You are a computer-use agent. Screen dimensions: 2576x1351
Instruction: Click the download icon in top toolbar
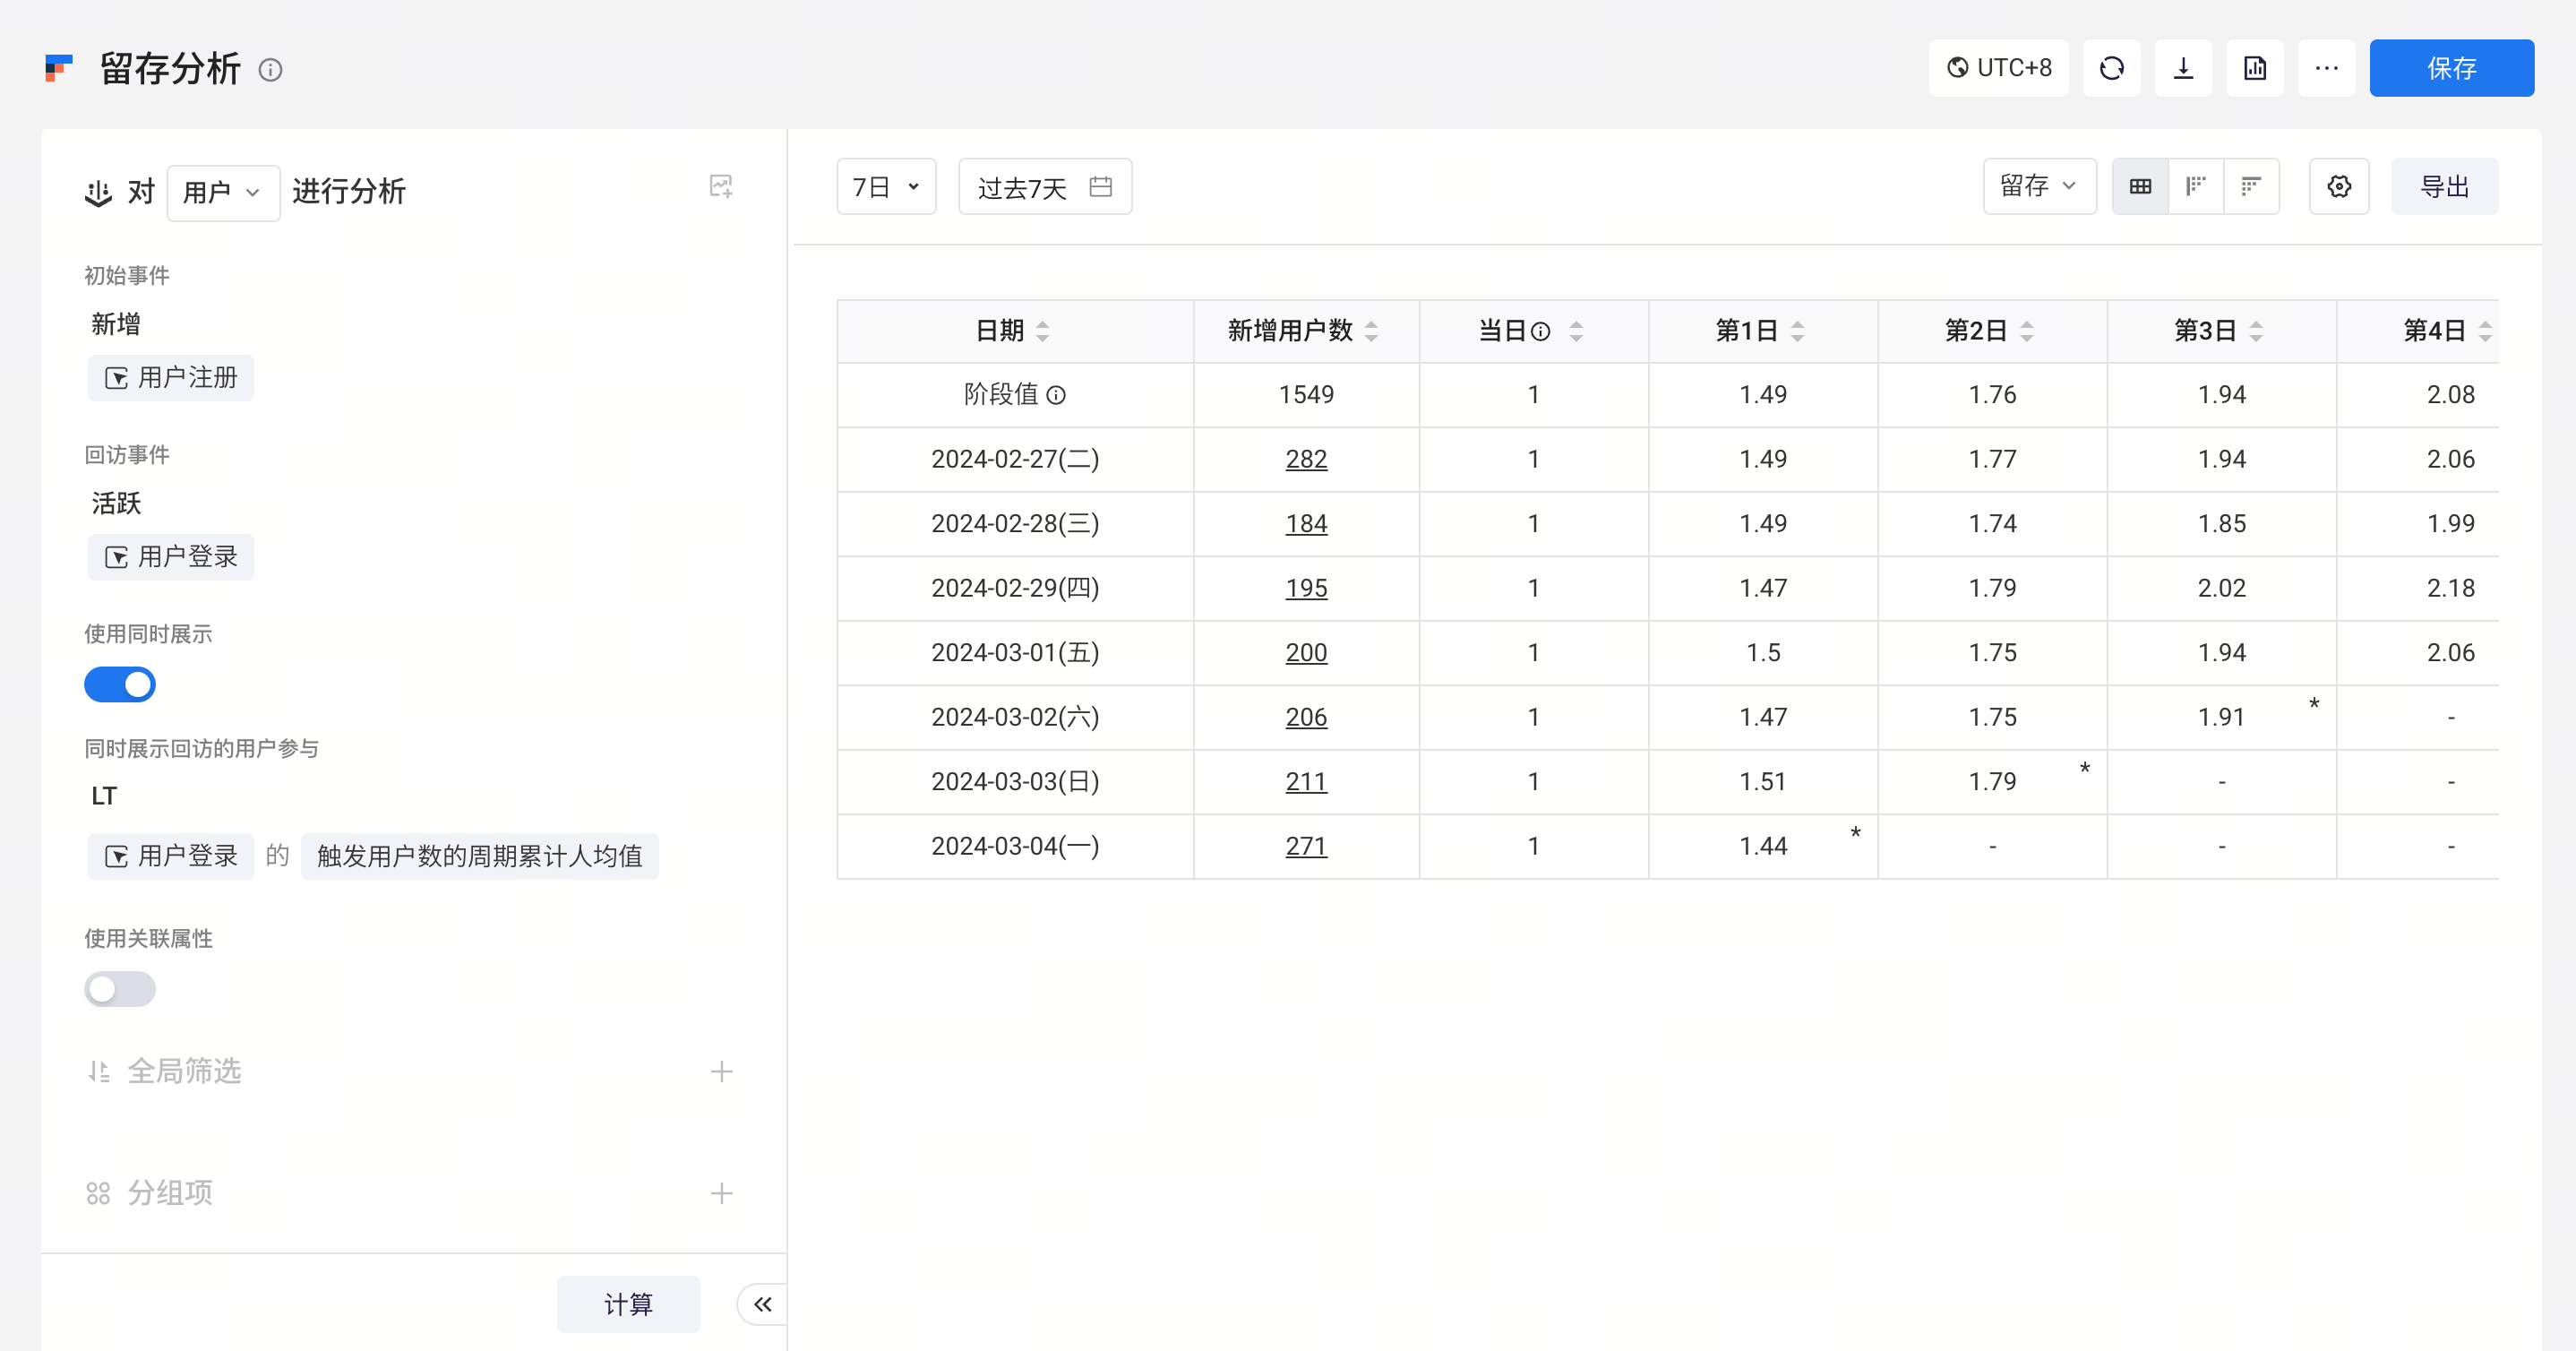[2183, 68]
